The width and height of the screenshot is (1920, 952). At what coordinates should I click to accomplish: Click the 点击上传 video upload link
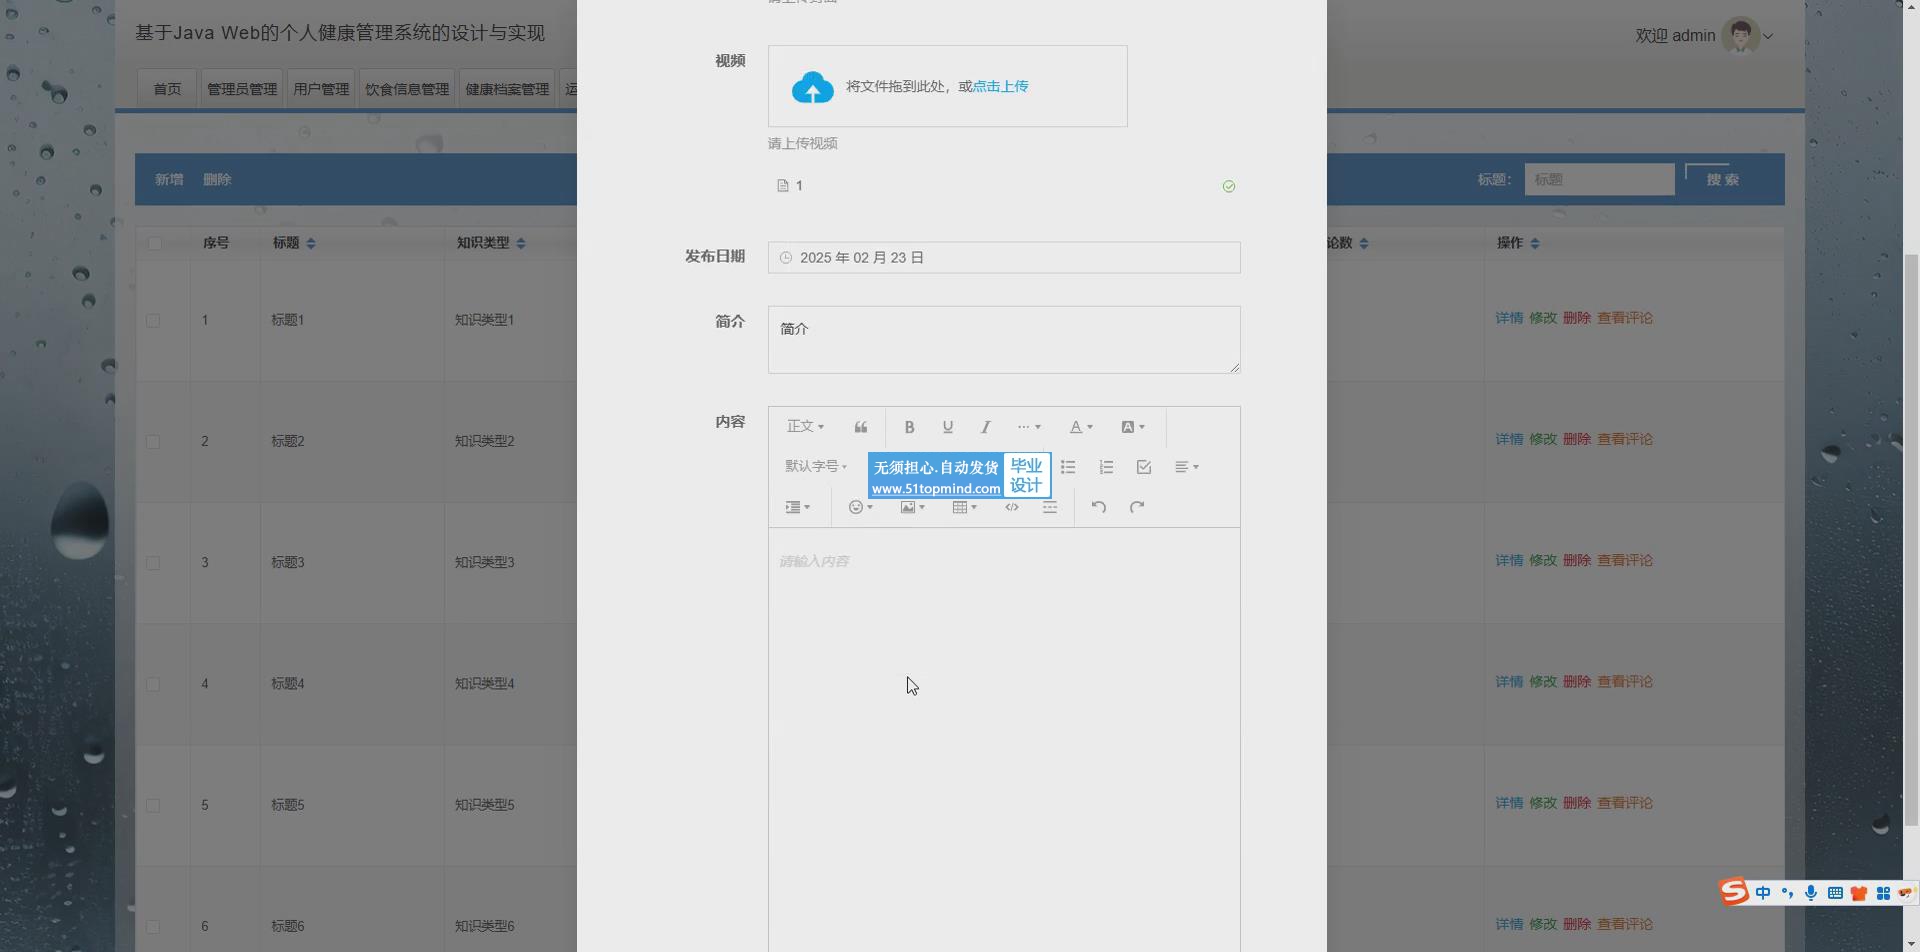[1000, 87]
